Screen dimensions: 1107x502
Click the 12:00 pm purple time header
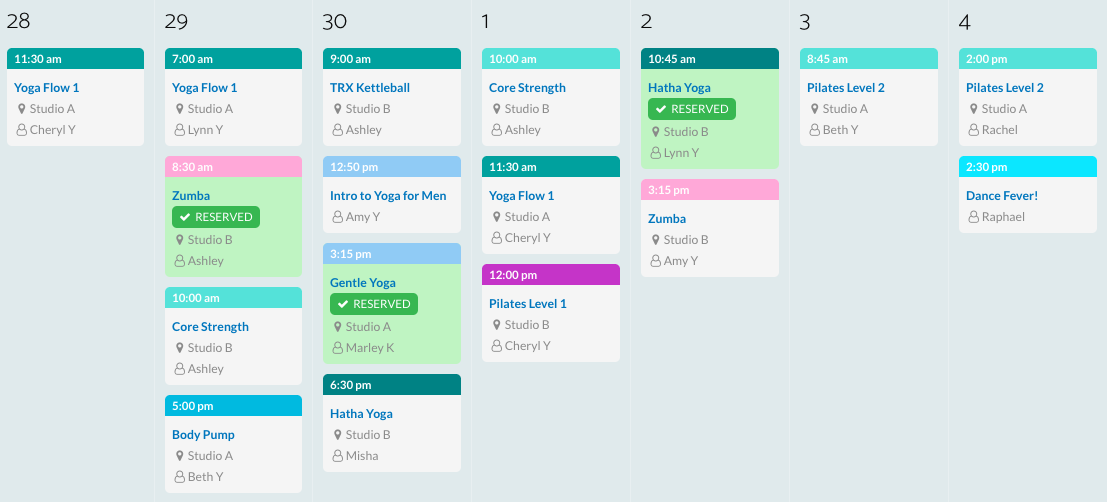pos(550,275)
